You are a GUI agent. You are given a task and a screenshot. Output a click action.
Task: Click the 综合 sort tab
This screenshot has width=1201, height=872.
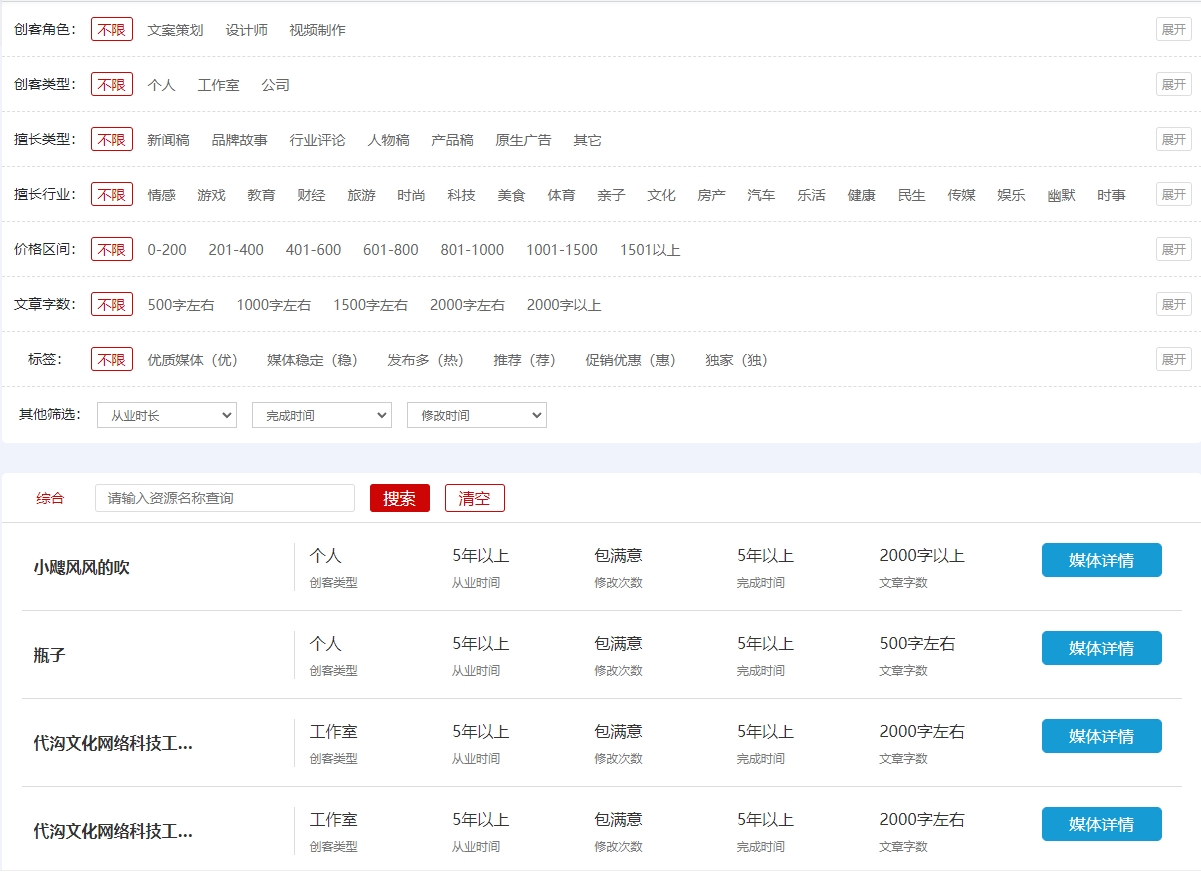[50, 498]
